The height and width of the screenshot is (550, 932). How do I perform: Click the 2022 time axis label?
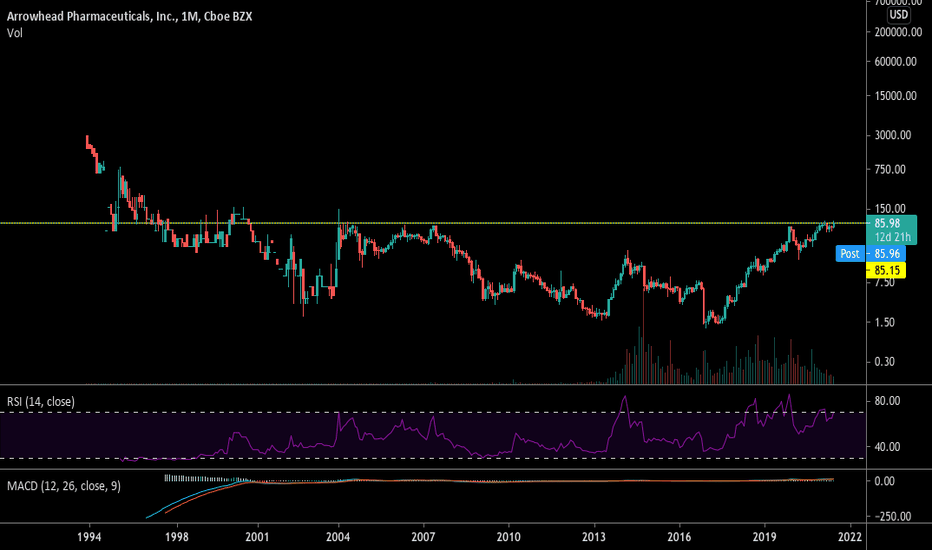pos(850,537)
